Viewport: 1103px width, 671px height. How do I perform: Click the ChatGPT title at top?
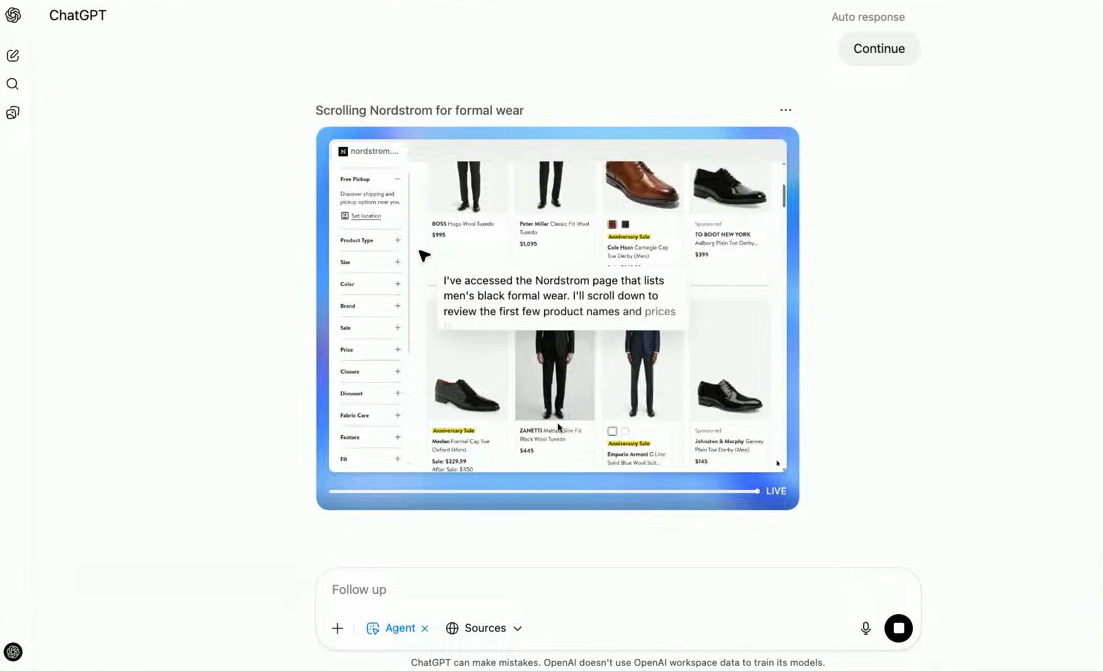(77, 15)
